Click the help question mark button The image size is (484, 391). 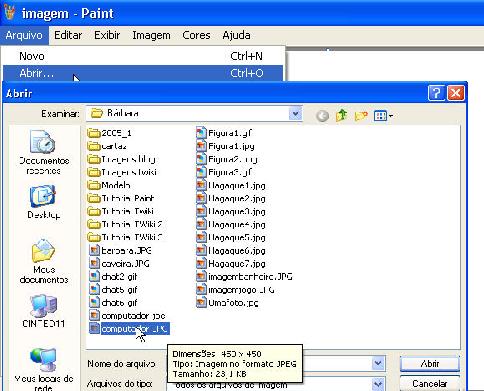(436, 93)
